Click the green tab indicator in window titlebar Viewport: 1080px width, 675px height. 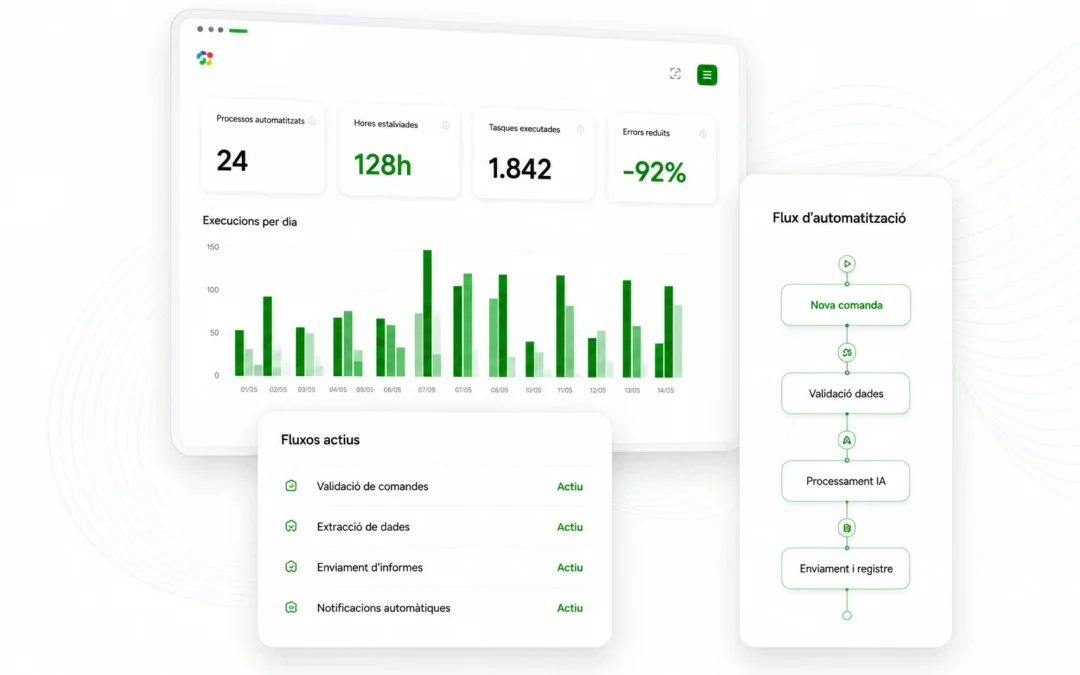click(x=238, y=30)
